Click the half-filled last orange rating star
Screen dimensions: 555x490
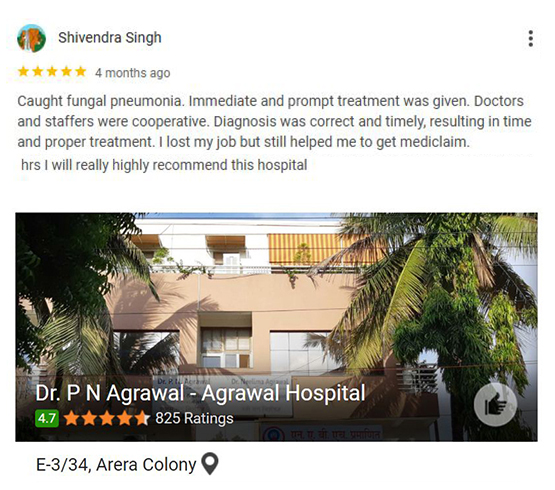pos(142,418)
